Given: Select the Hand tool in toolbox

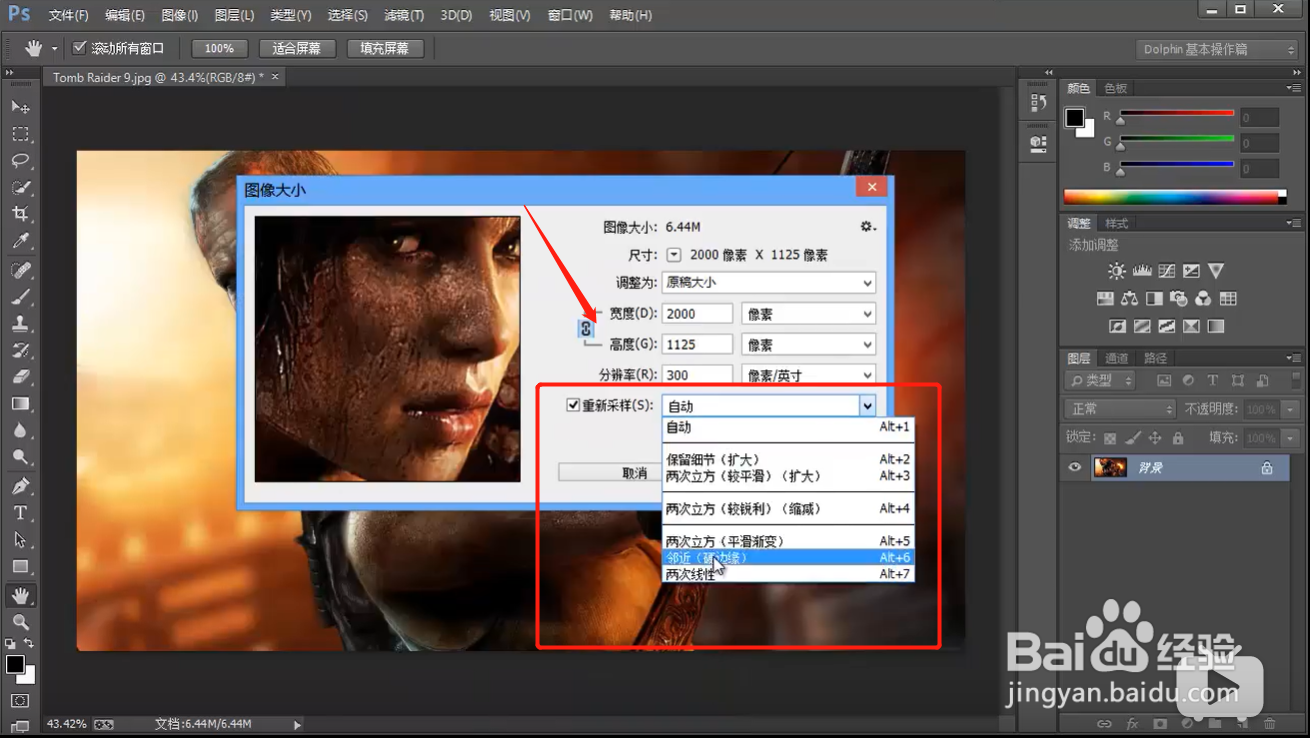Looking at the screenshot, I should coord(20,595).
